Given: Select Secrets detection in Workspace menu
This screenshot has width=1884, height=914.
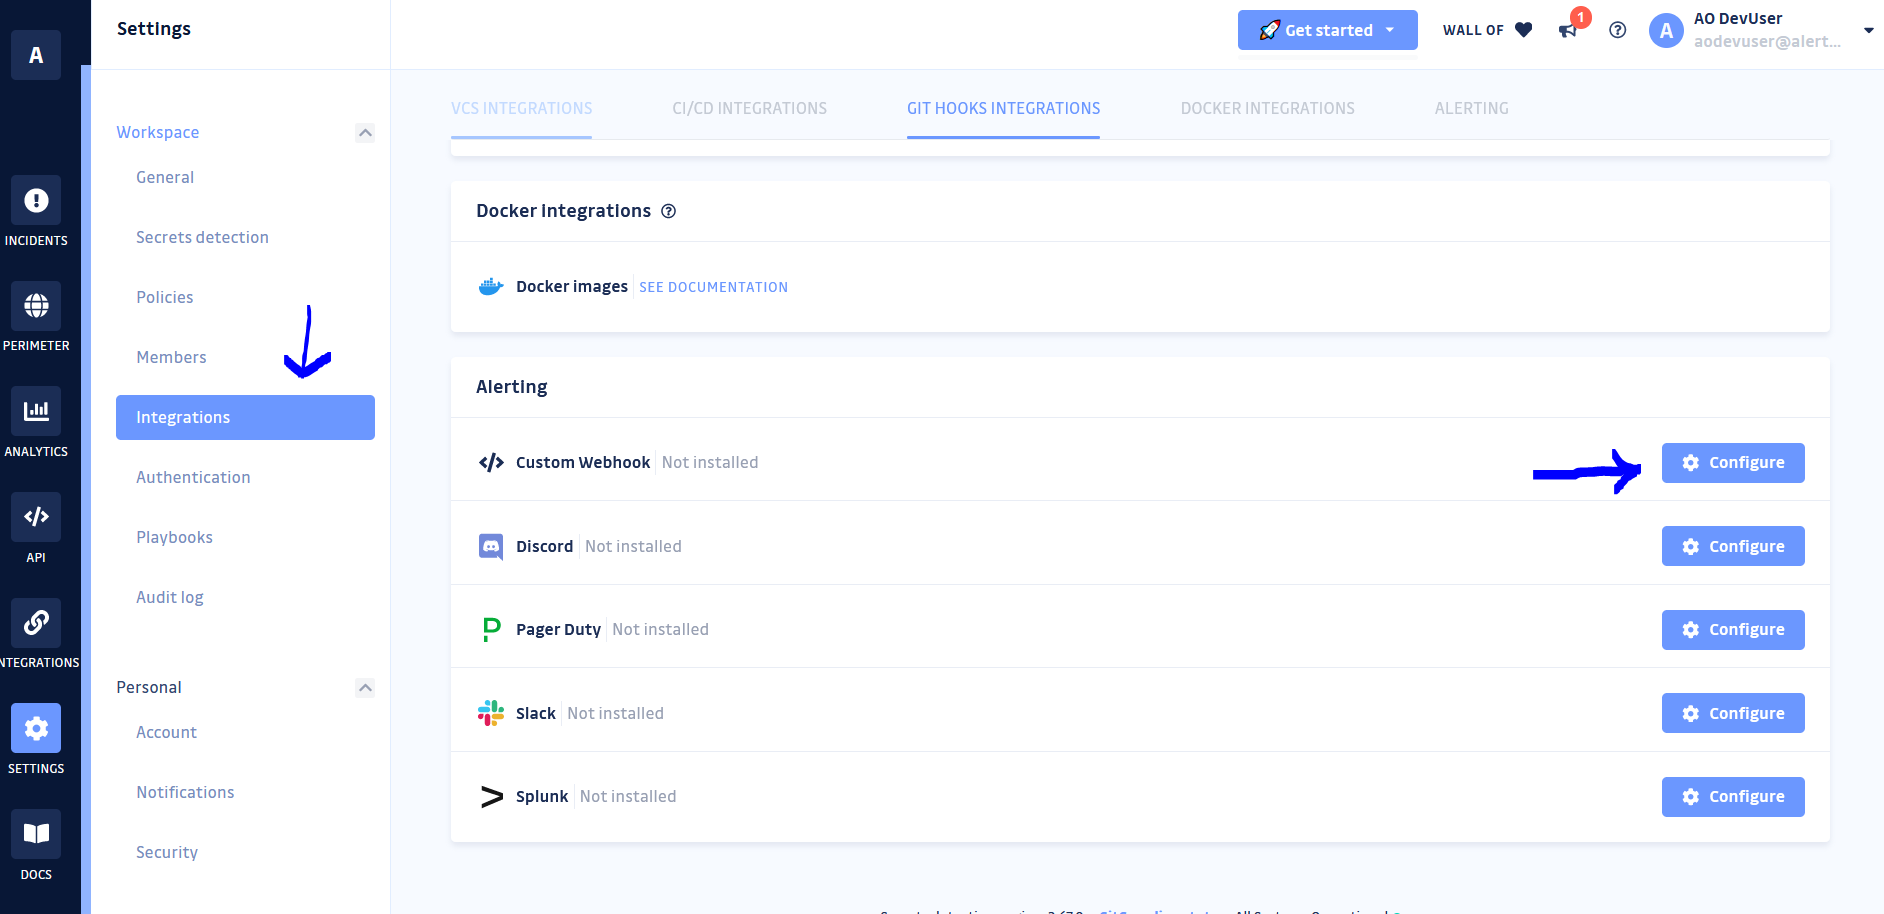Looking at the screenshot, I should coord(202,237).
